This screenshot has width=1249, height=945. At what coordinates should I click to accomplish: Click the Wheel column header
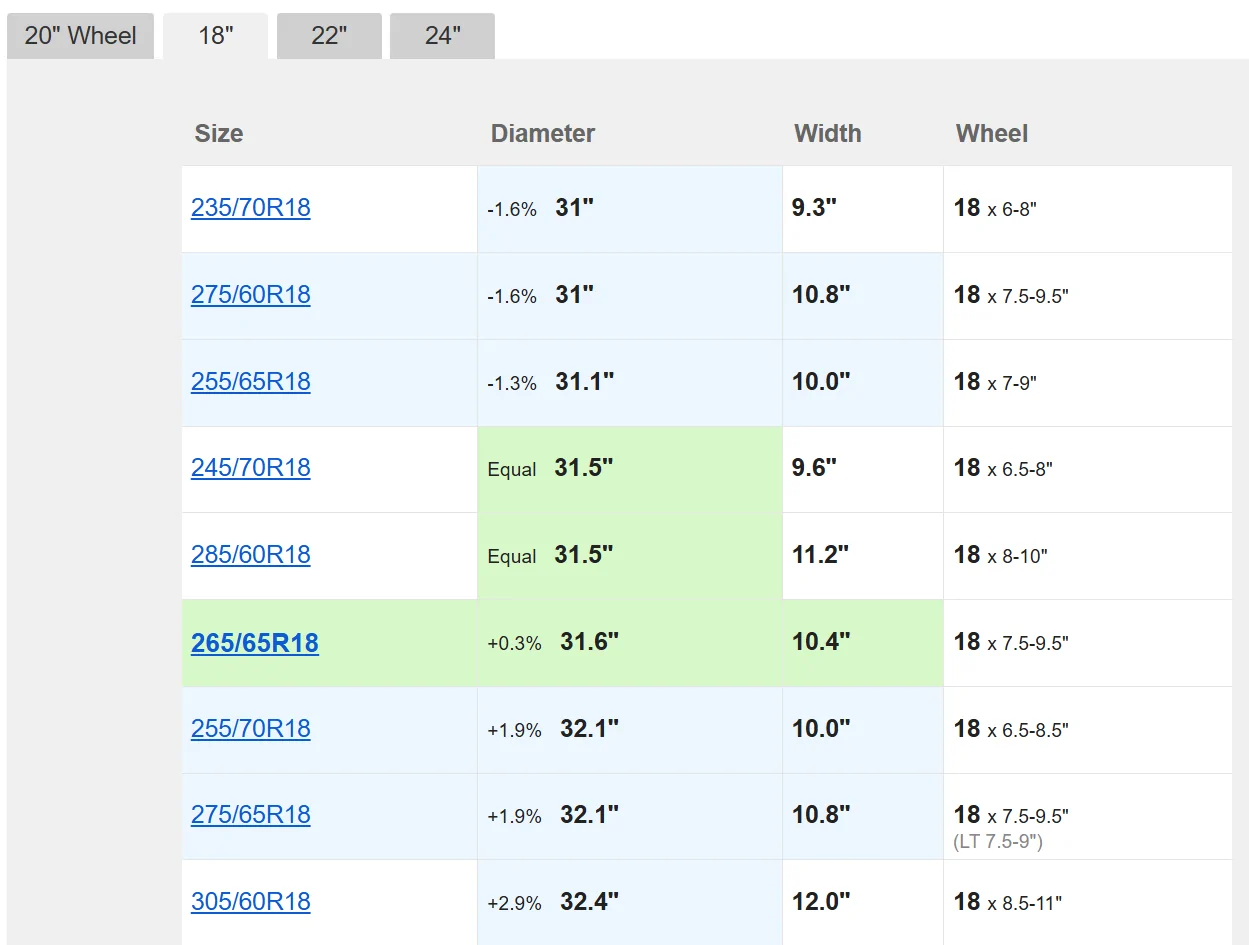point(991,134)
